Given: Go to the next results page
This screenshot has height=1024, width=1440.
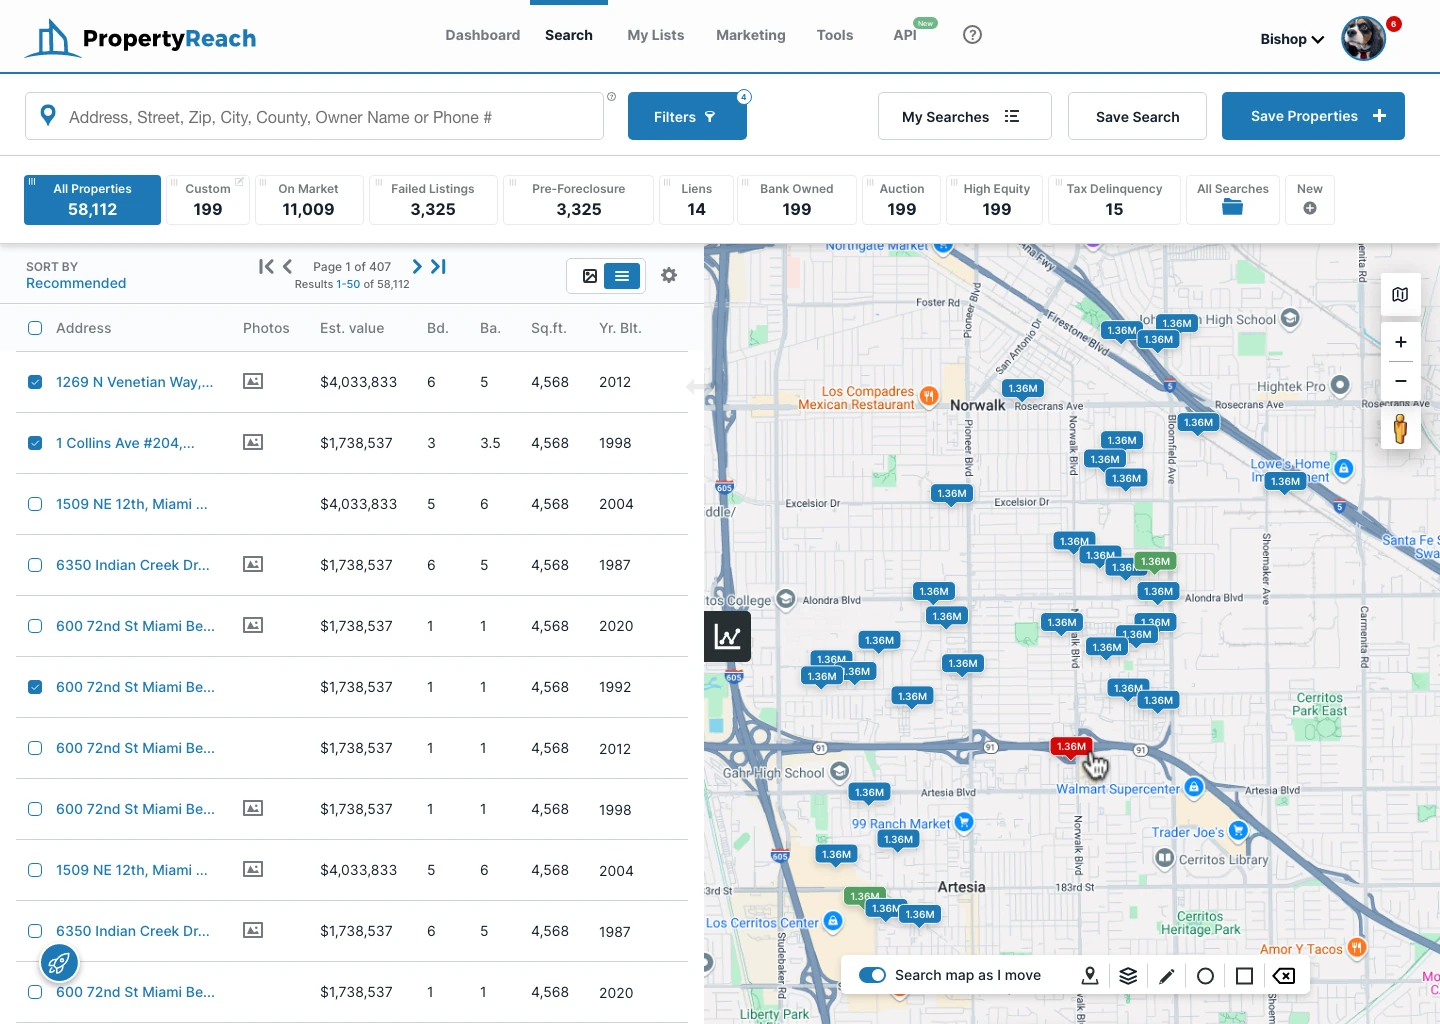Looking at the screenshot, I should 417,266.
